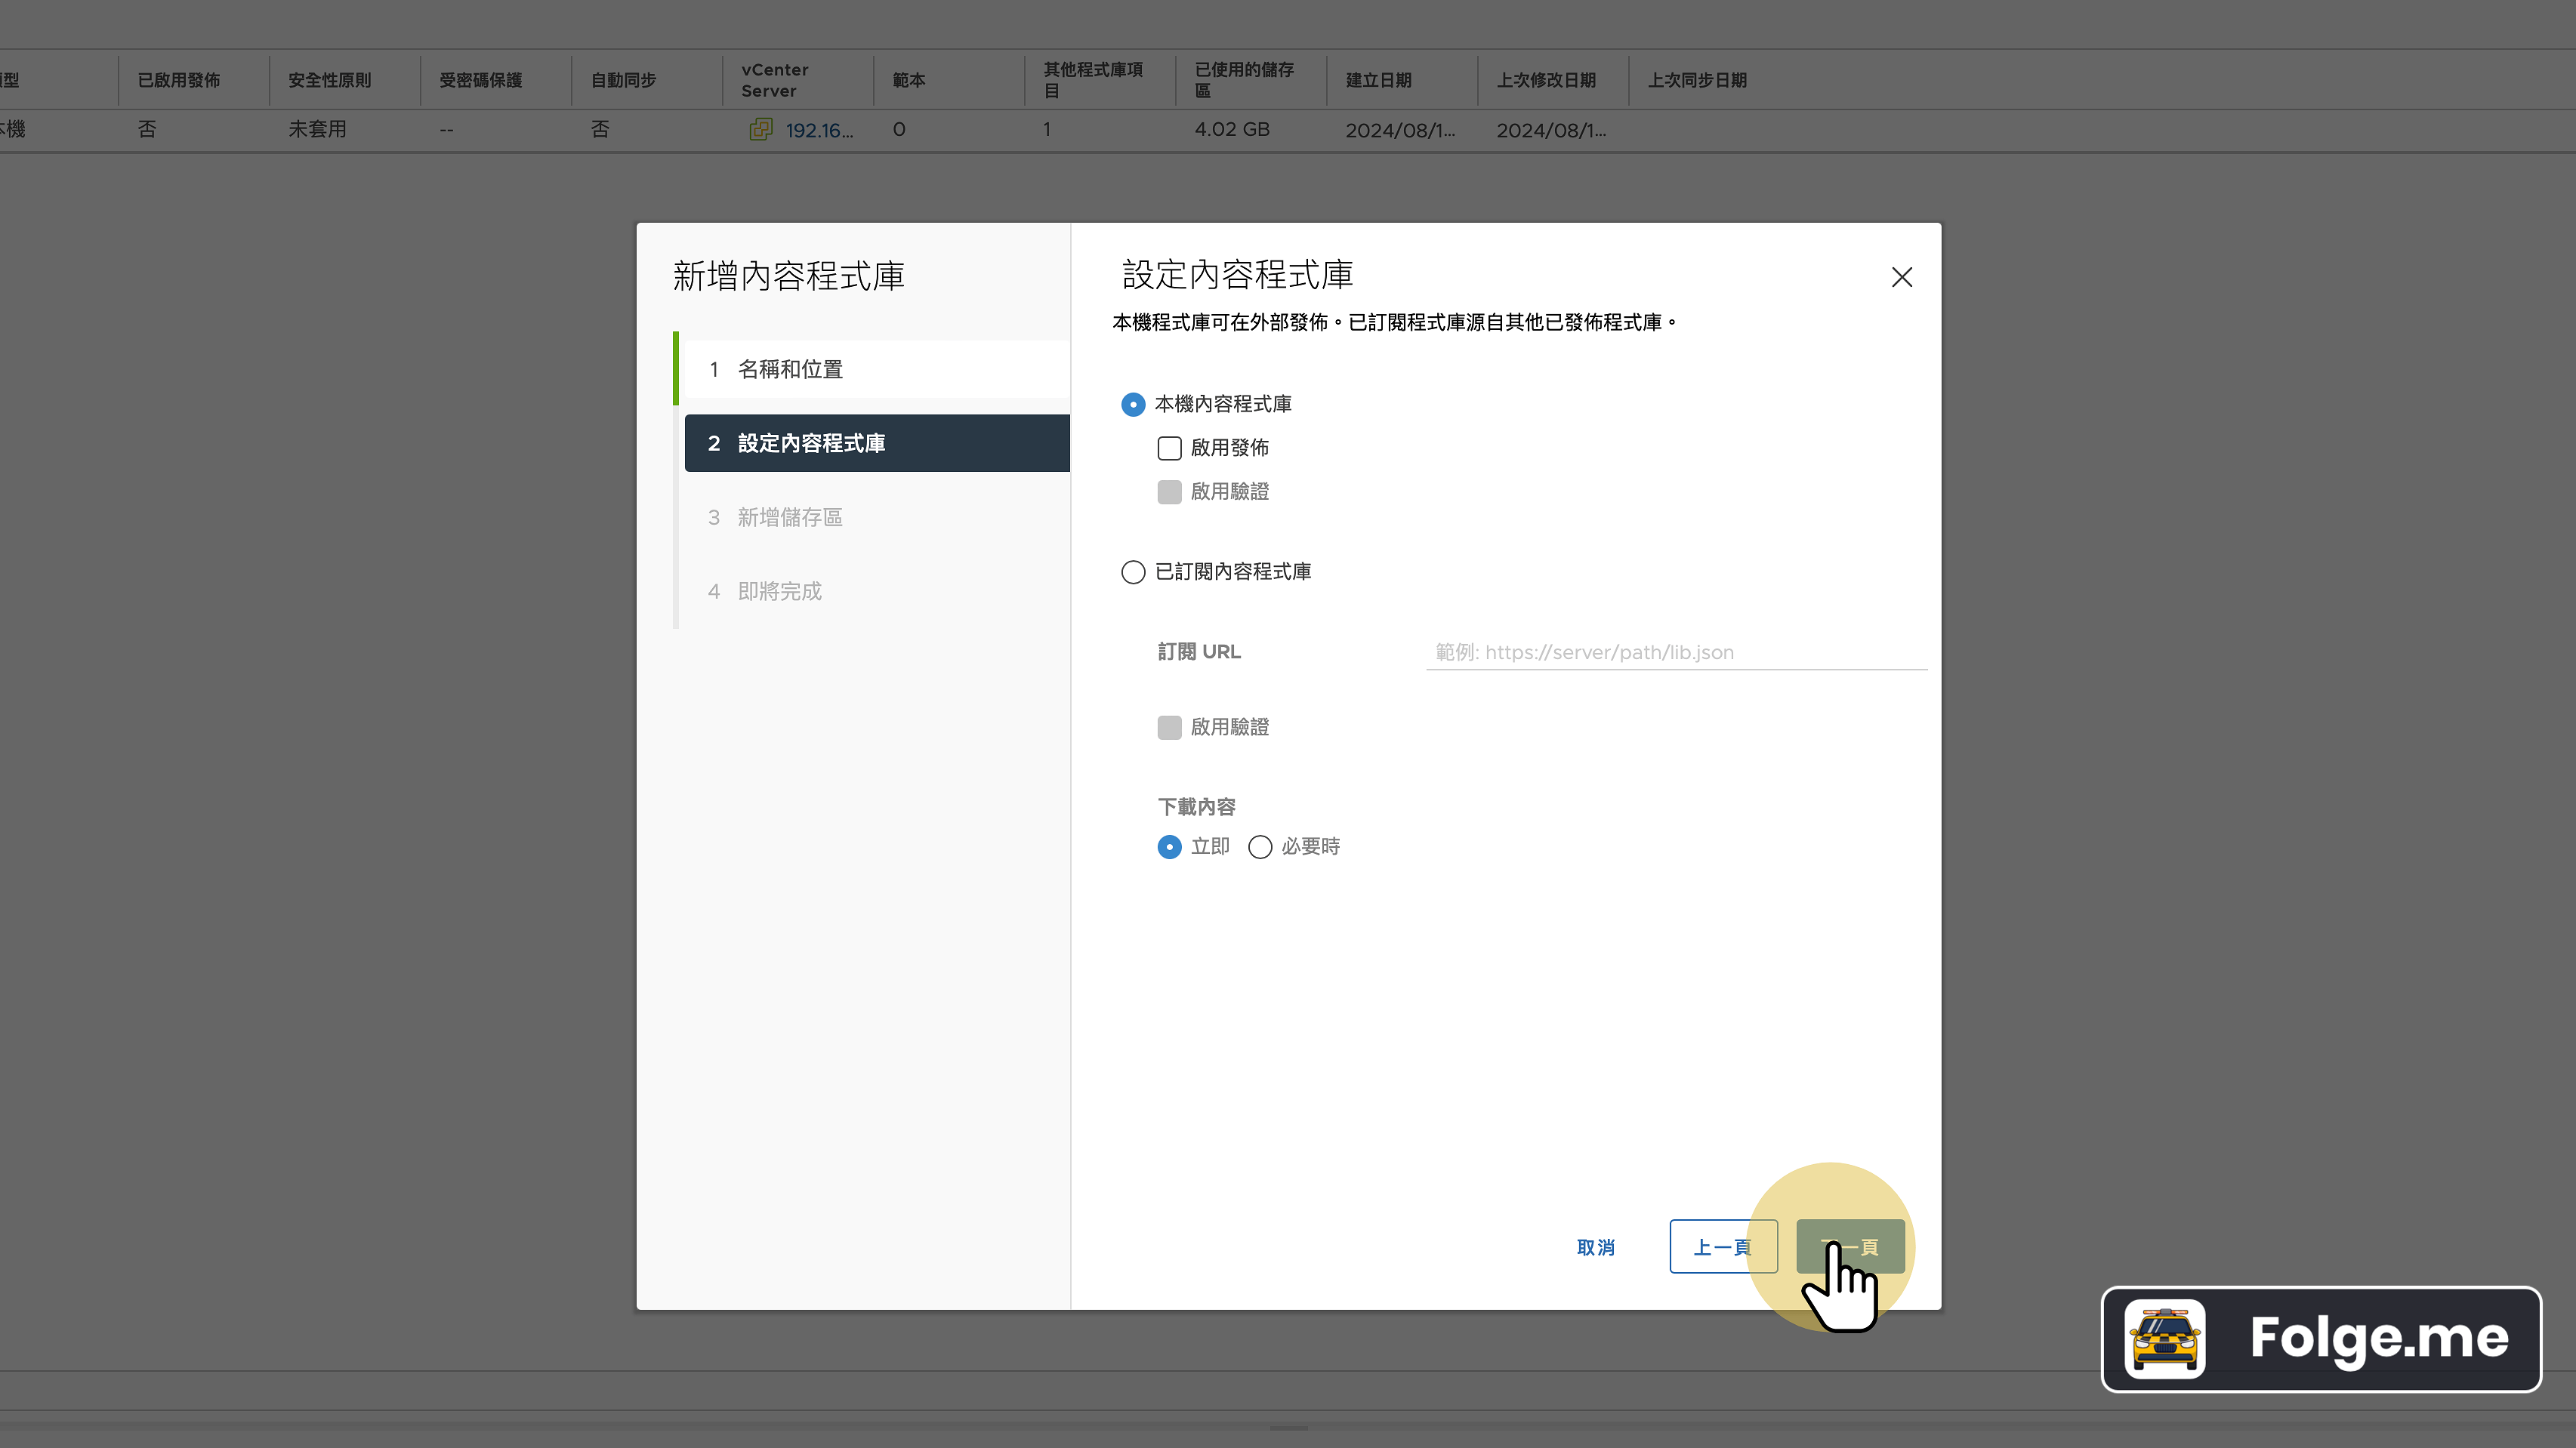Viewport: 2576px width, 1448px height.
Task: Go to step 1 名稱和位置
Action: pyautogui.click(x=789, y=369)
